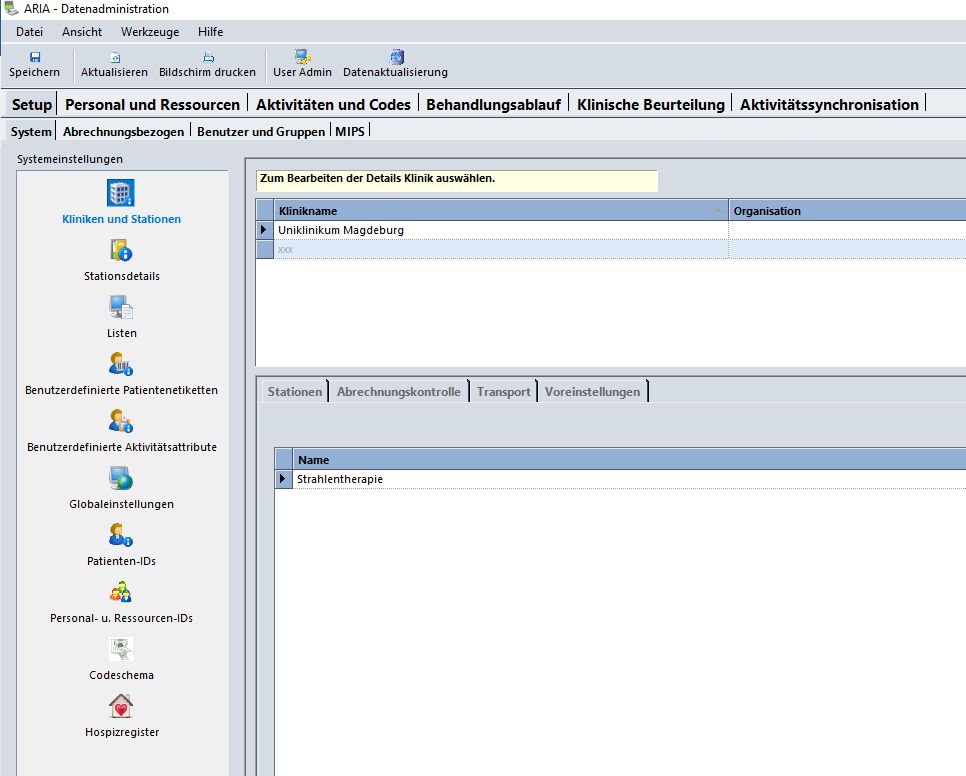Open the Codeschema icon
Screen dimensions: 966x776
point(121,650)
